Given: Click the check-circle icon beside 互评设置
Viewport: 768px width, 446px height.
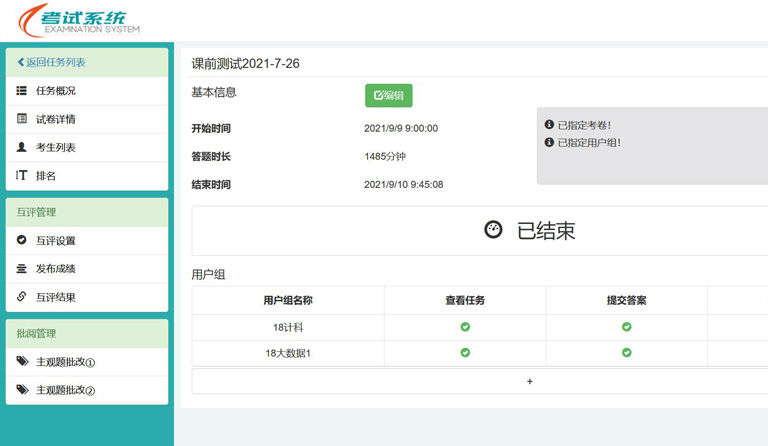Looking at the screenshot, I should (x=22, y=240).
